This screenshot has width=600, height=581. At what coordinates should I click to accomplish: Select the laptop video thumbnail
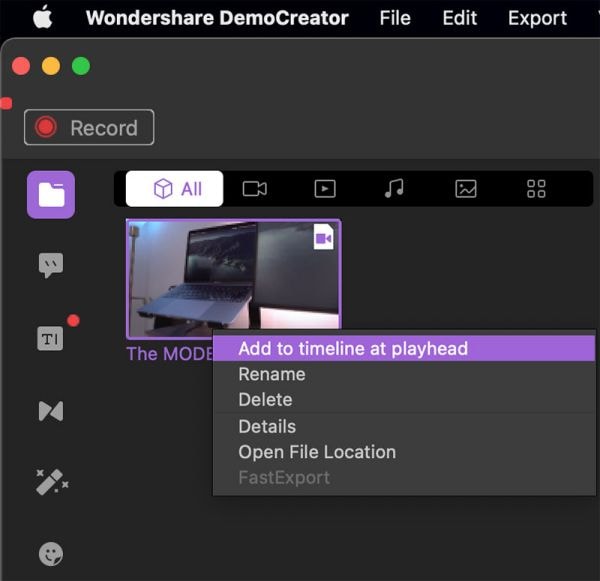(233, 279)
